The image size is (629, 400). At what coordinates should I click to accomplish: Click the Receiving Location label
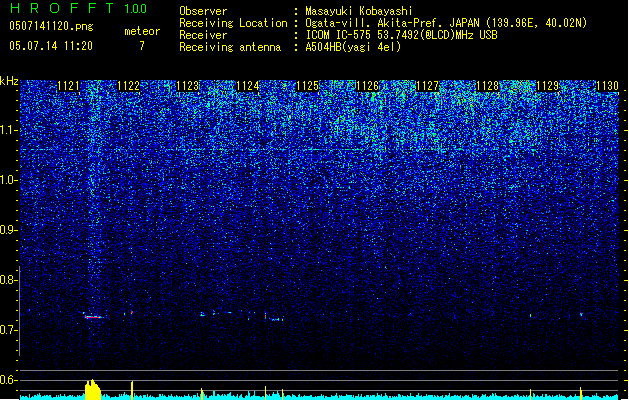coord(233,23)
